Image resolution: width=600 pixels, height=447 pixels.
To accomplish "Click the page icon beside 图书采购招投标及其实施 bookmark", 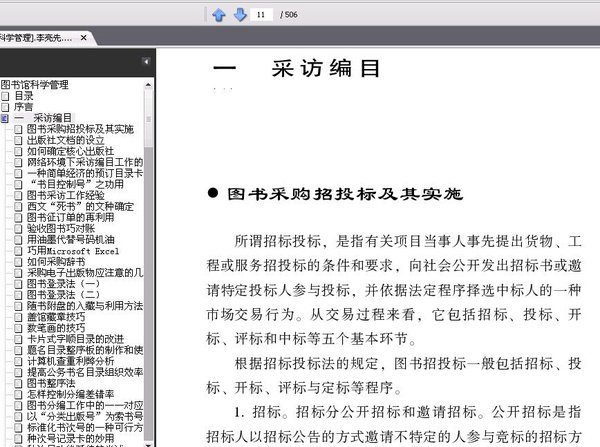I will coord(18,129).
